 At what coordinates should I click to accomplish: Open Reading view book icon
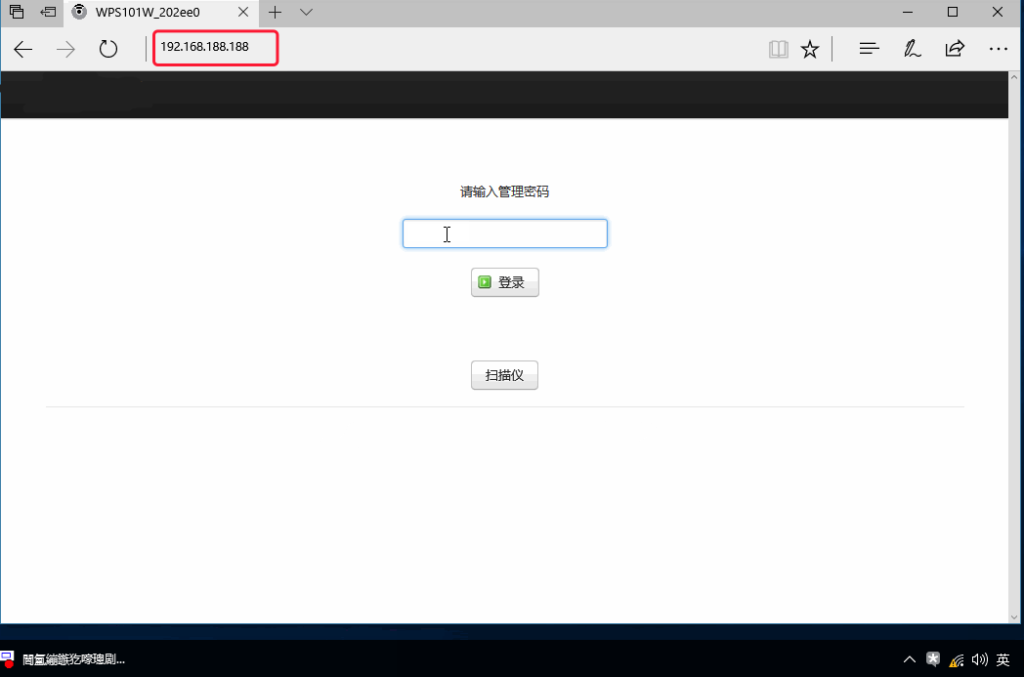click(778, 49)
